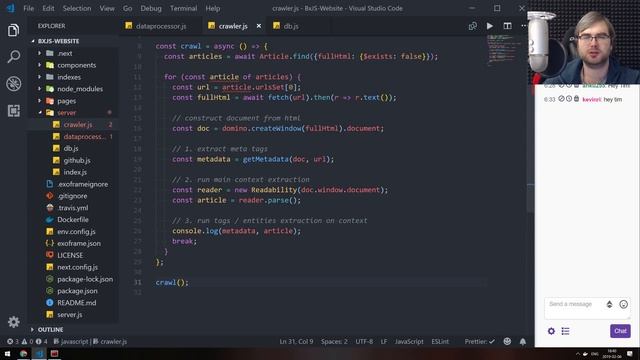Click the LF end-of-line indicator
This screenshot has width=640, height=360.
[x=384, y=342]
